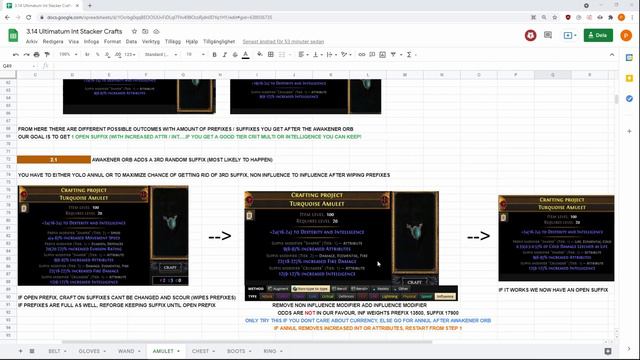Open the Redigera menu
640x360 pixels.
tap(53, 42)
